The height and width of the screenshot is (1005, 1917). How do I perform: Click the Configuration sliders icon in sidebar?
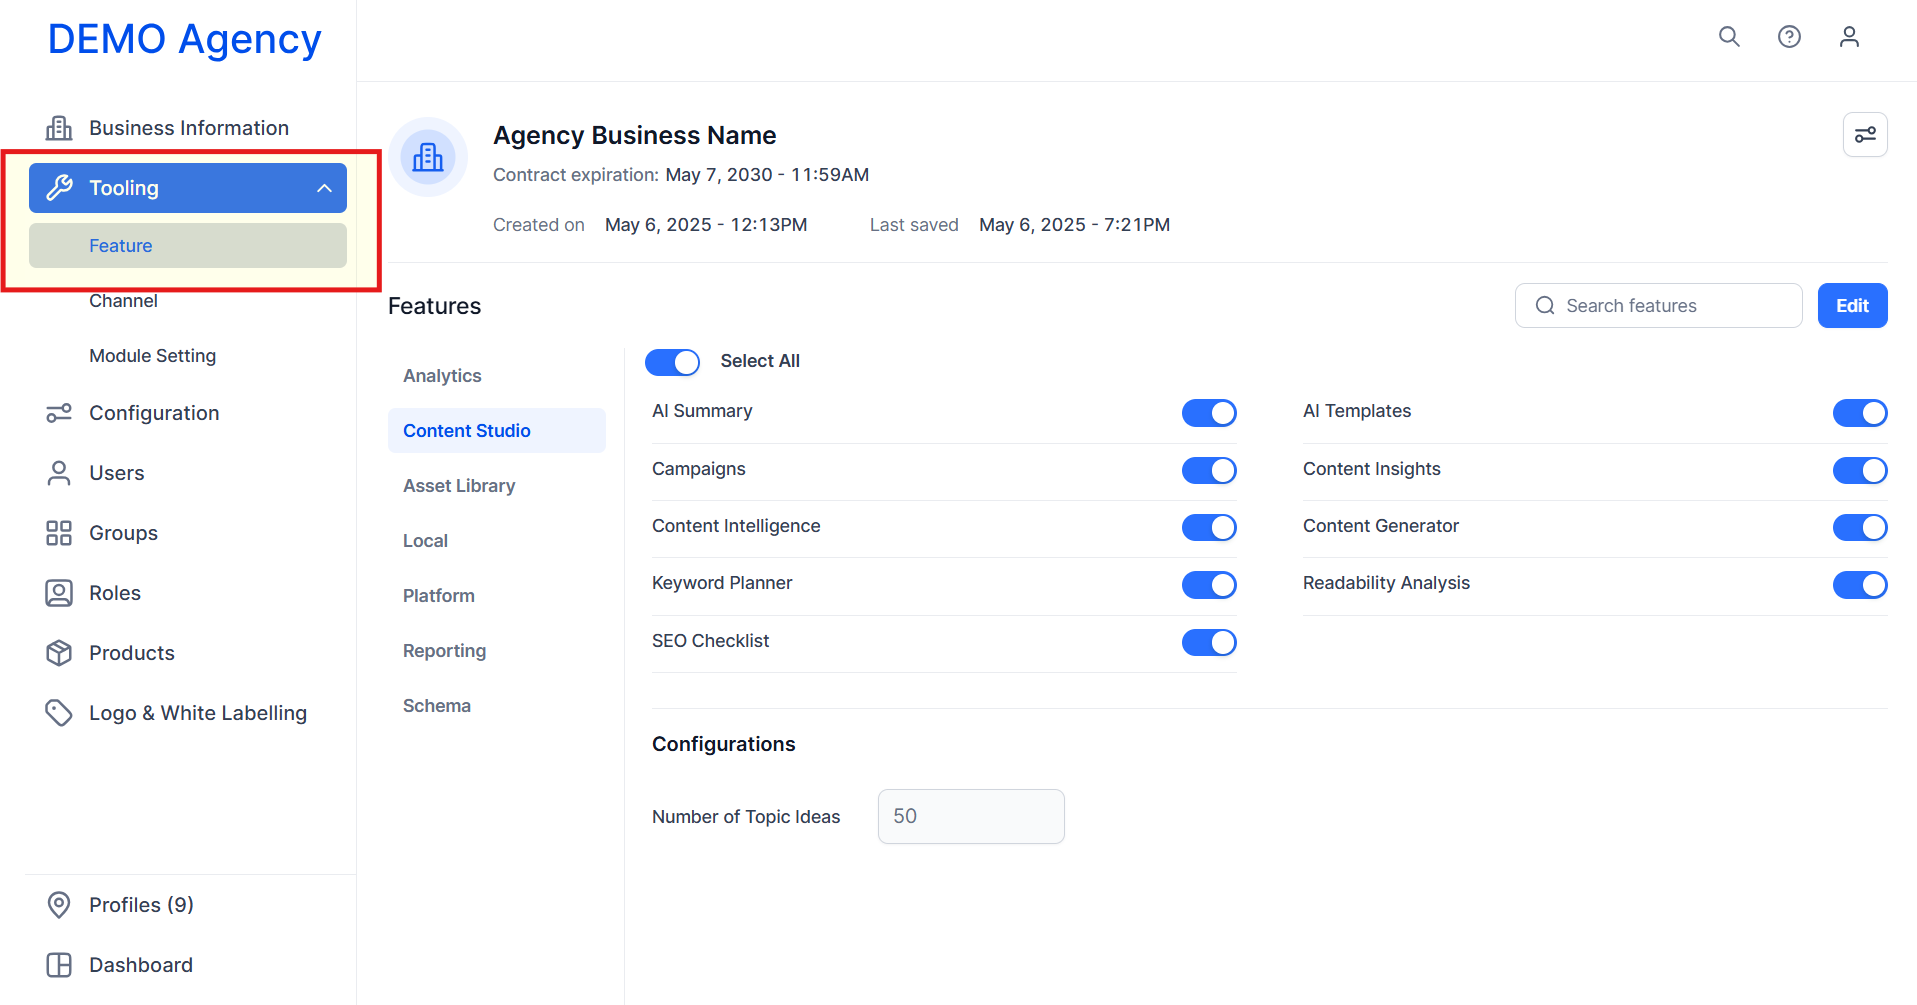coord(59,413)
